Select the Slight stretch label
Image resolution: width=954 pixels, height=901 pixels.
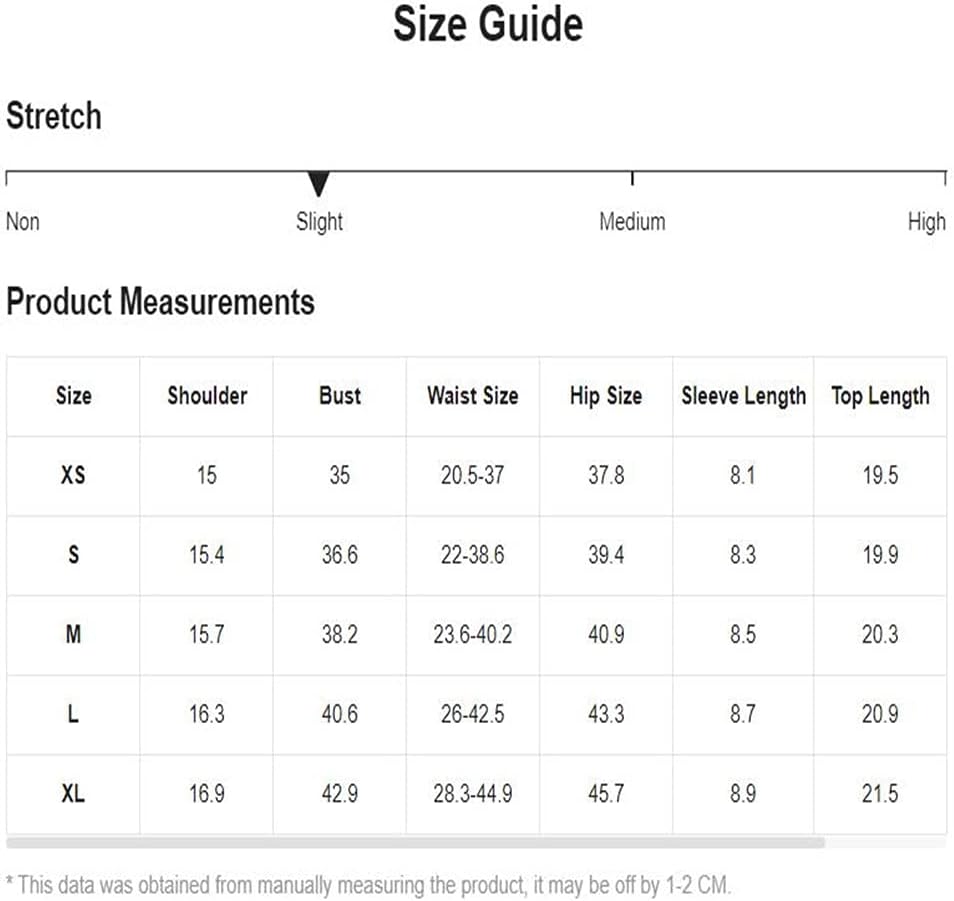(x=319, y=222)
